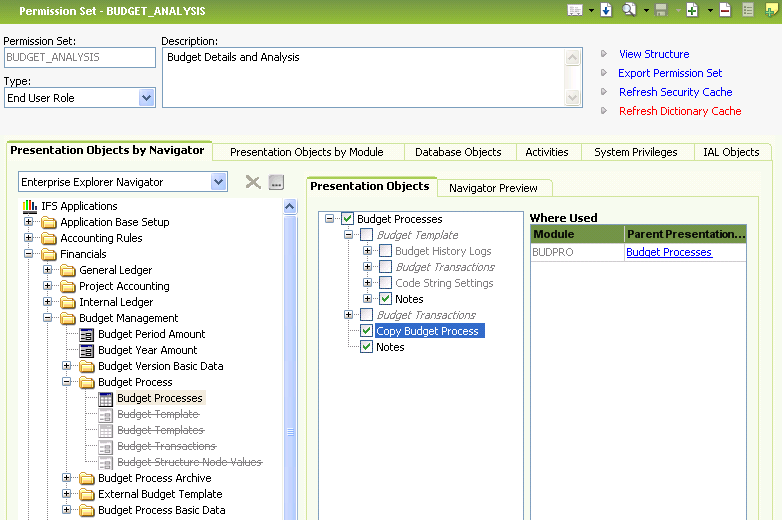This screenshot has width=782, height=520.
Task: Click the navigator tree scrollbar up arrow
Action: click(290, 207)
